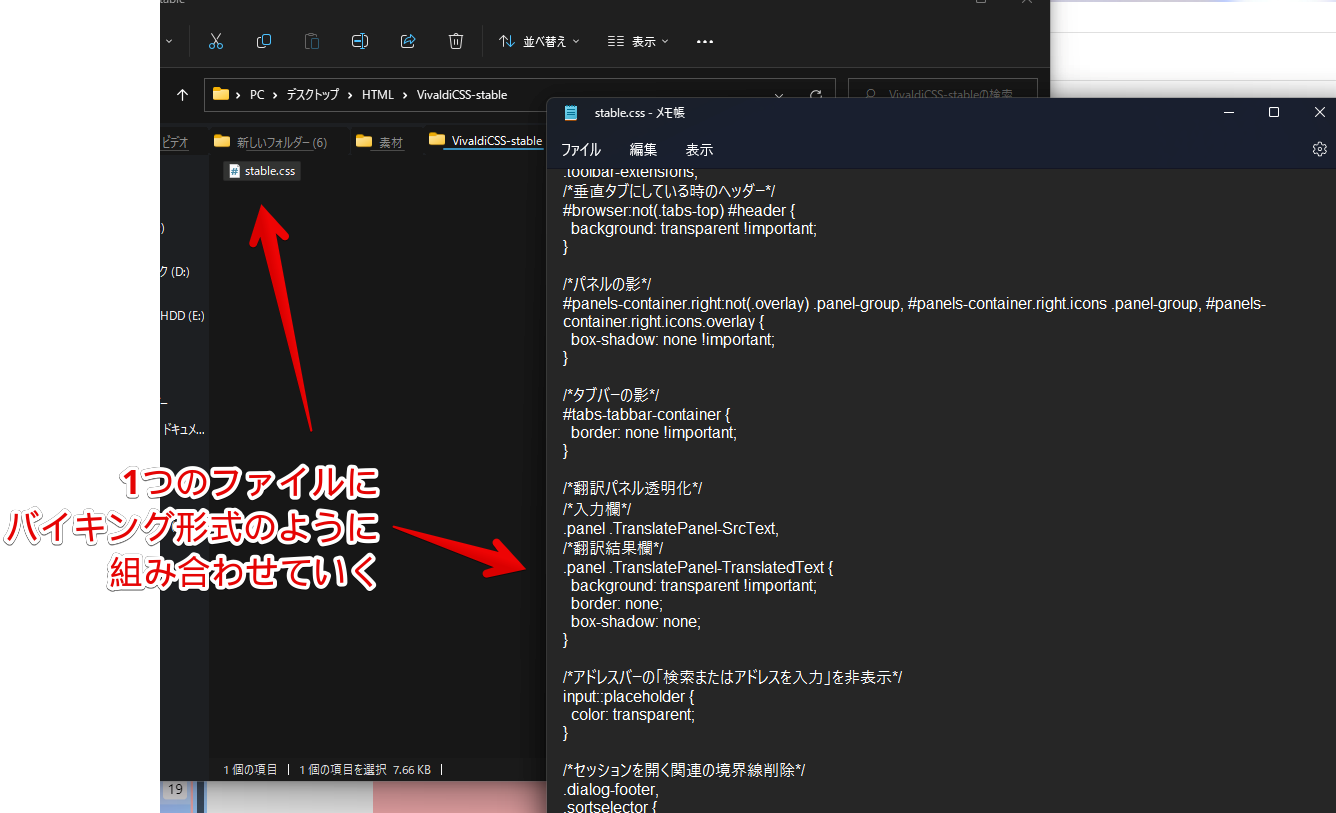Open the pinned 素材 folder
1336x813 pixels.
(380, 142)
